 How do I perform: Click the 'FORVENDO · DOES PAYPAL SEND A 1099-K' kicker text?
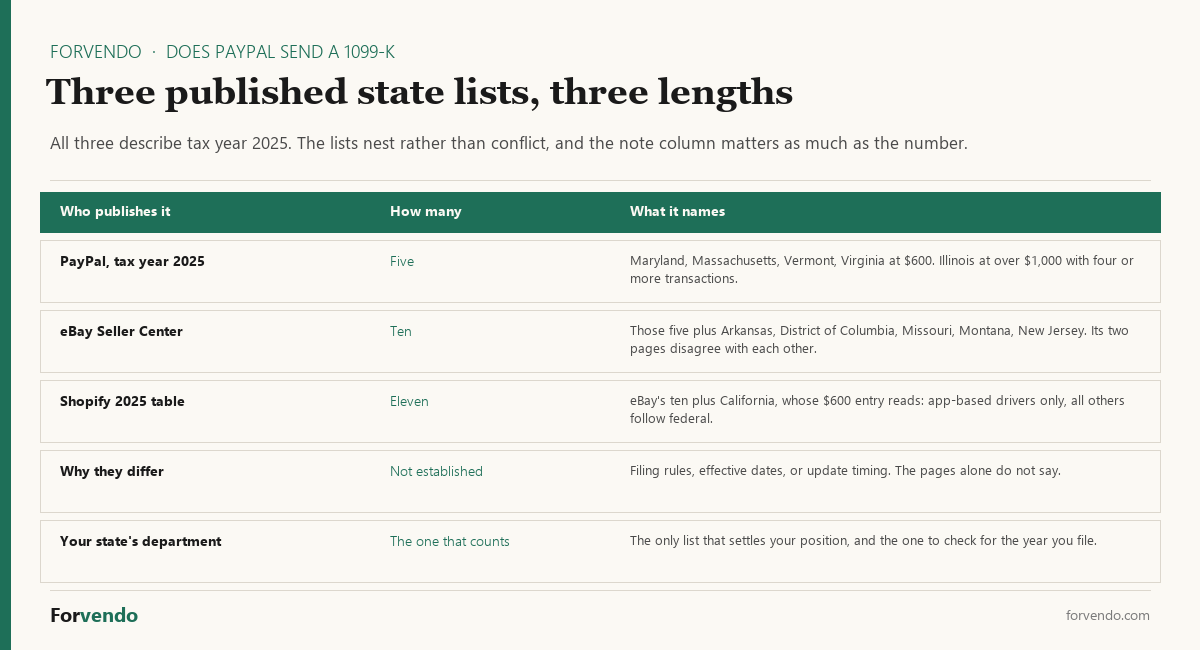(x=222, y=52)
